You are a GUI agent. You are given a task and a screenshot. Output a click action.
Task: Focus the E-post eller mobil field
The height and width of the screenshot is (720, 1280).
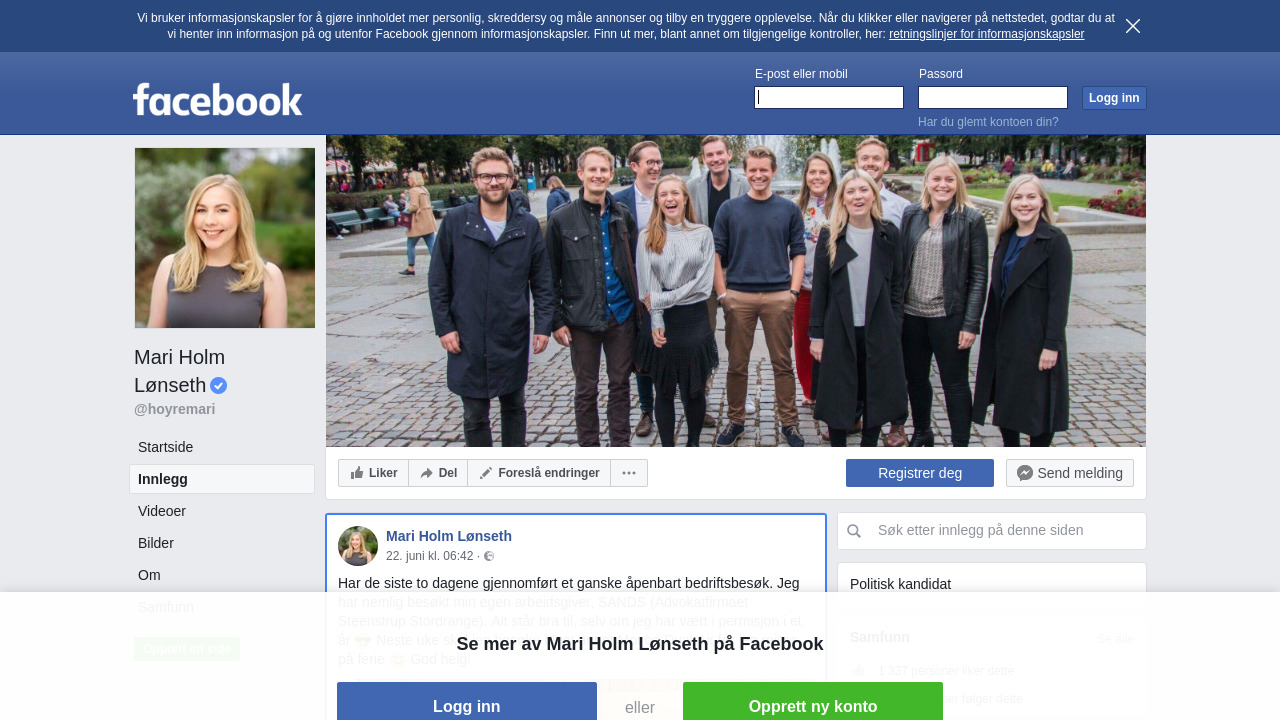[829, 97]
